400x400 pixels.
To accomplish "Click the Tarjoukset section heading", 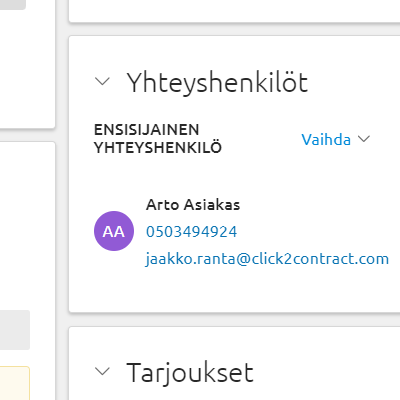I will [190, 373].
